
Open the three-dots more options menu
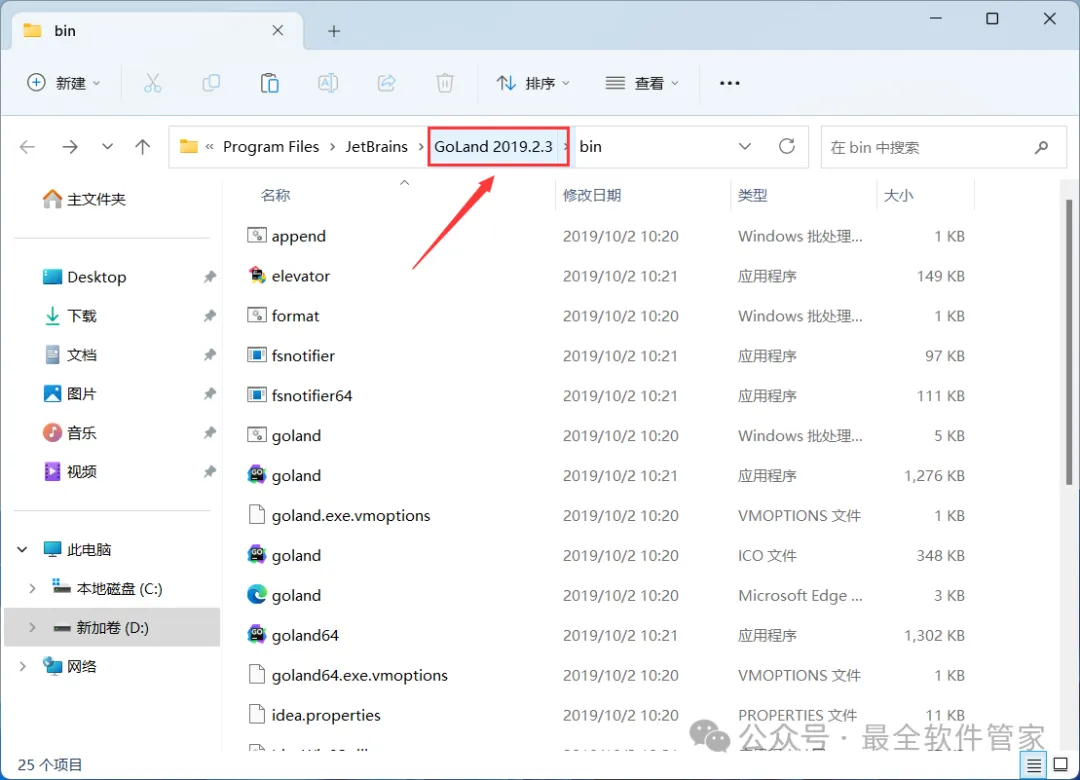point(729,83)
